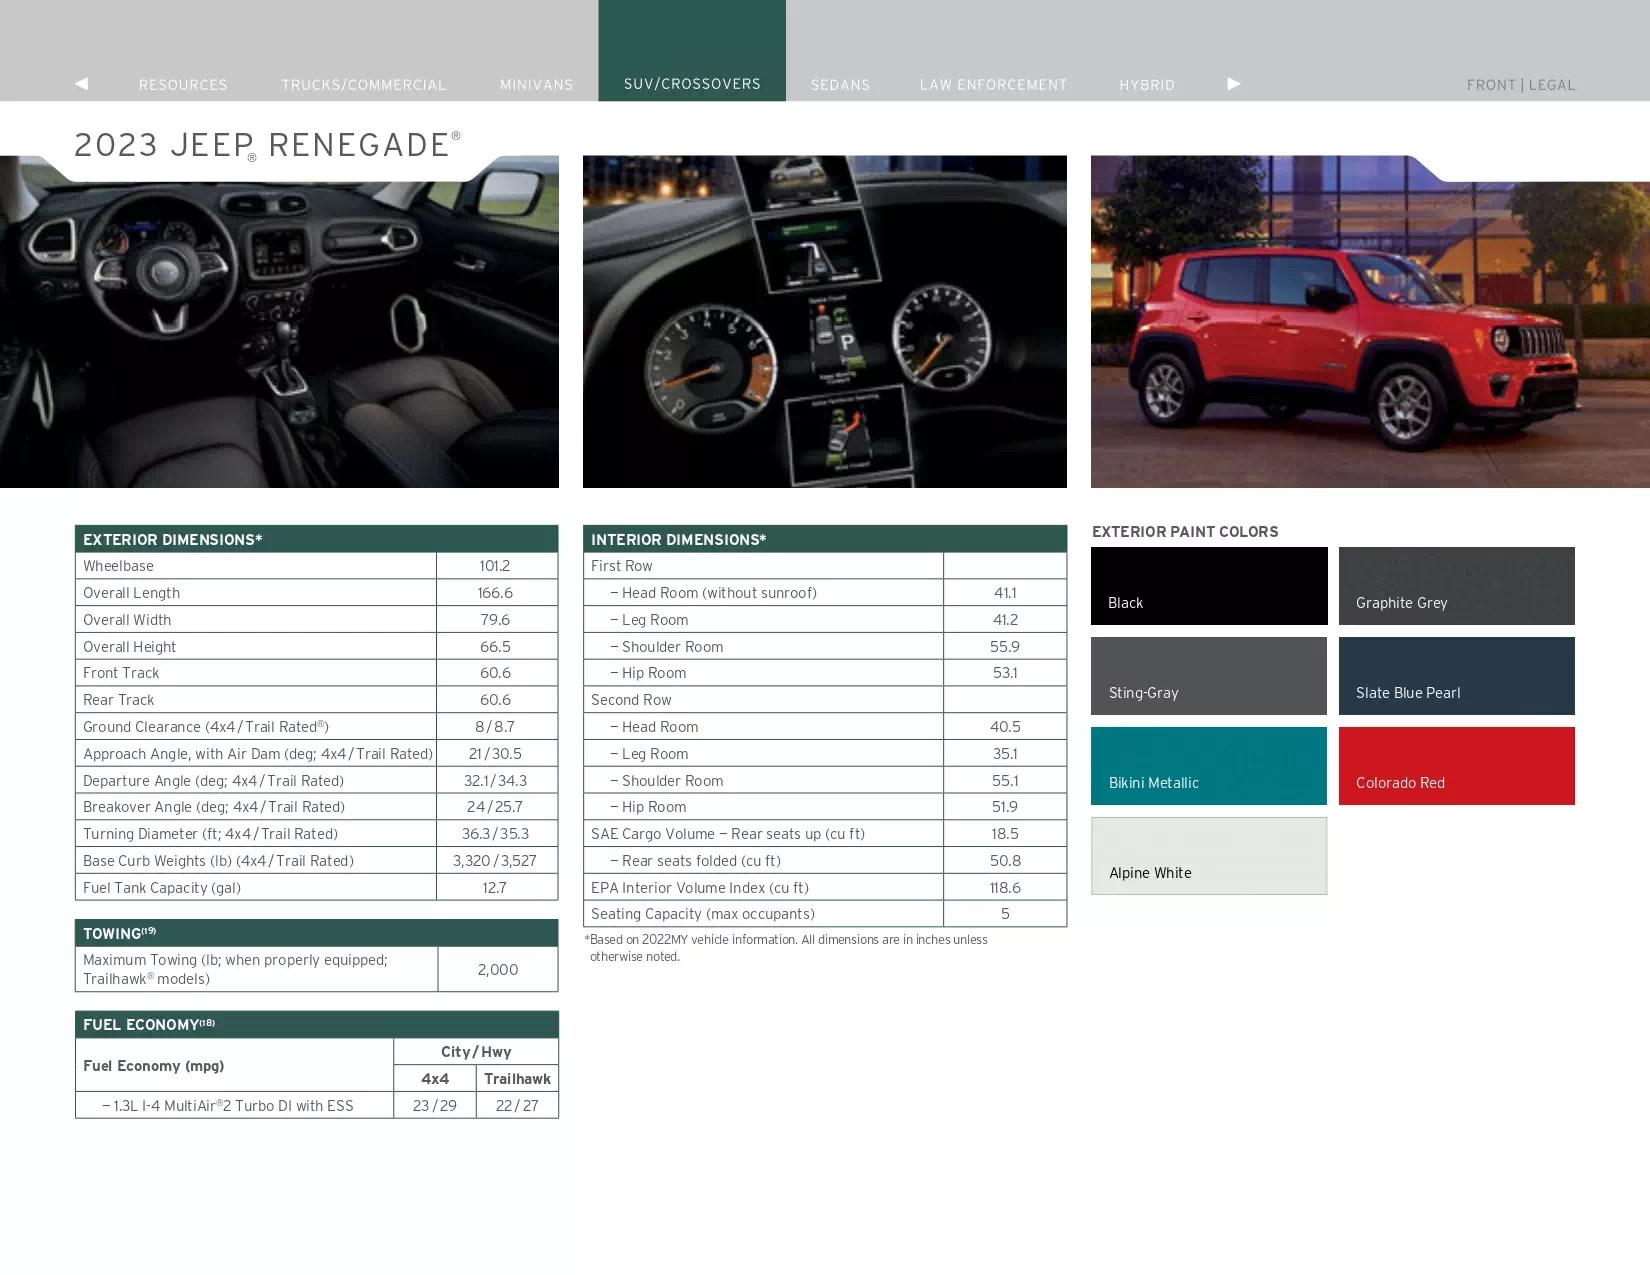This screenshot has width=1650, height=1275.
Task: Select the Jeep Renegade interior dashboard photo
Action: point(280,319)
